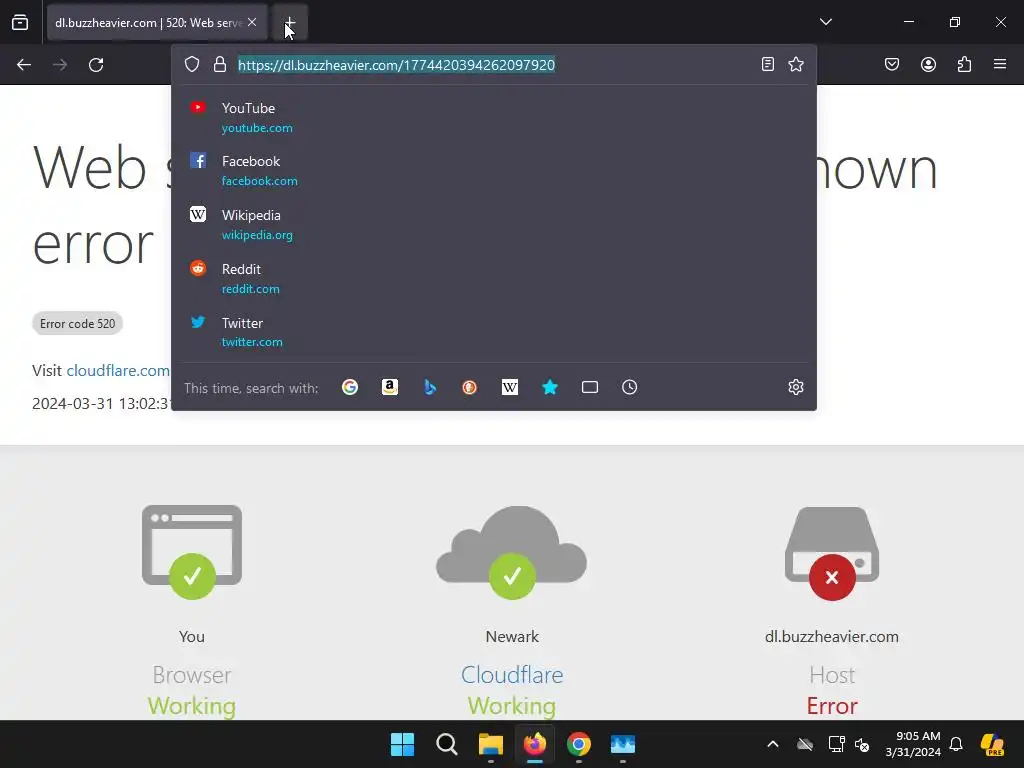The image size is (1024, 768).
Task: Click the host server error icon
Action: [x=832, y=553]
